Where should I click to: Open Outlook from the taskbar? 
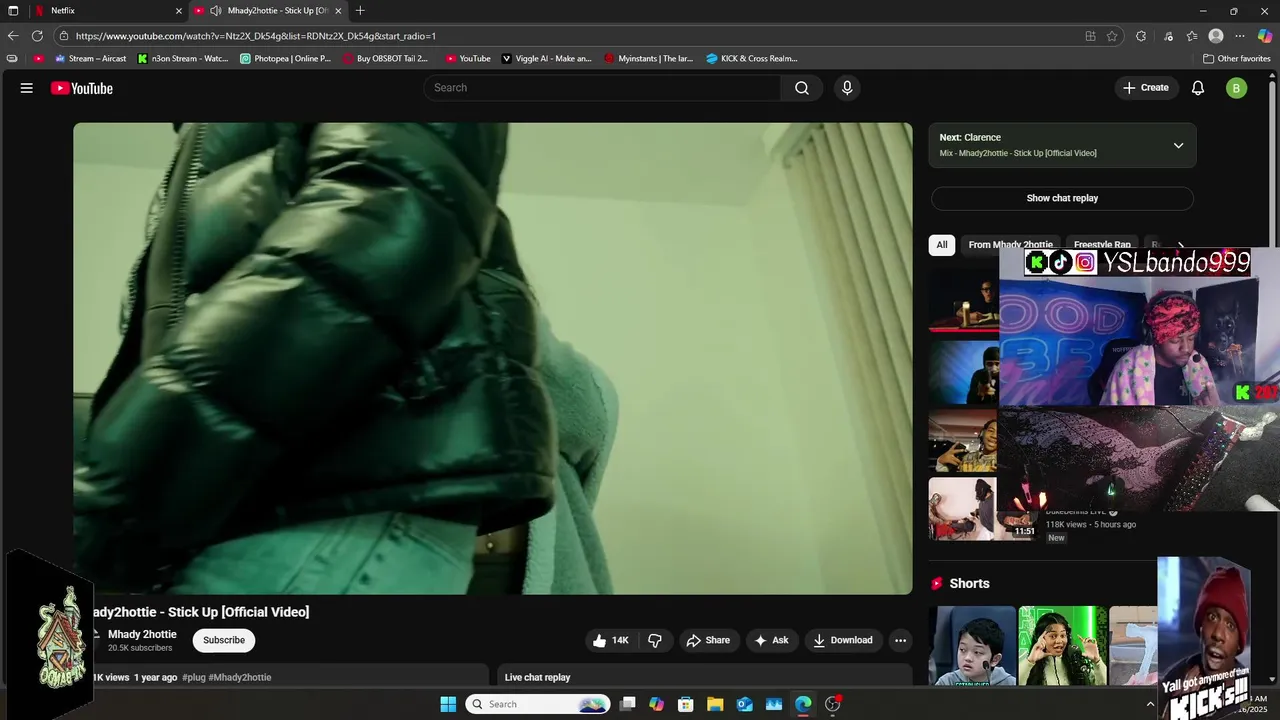point(745,704)
